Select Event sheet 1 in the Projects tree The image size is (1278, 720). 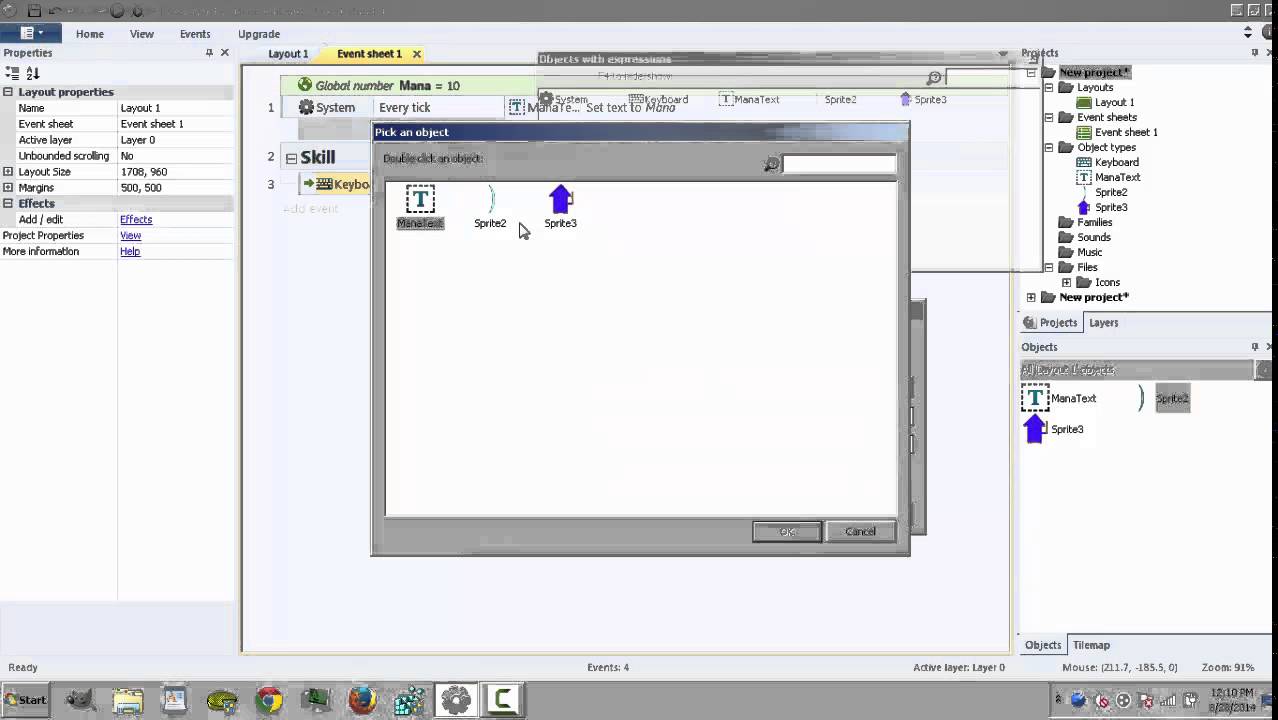tap(1126, 133)
